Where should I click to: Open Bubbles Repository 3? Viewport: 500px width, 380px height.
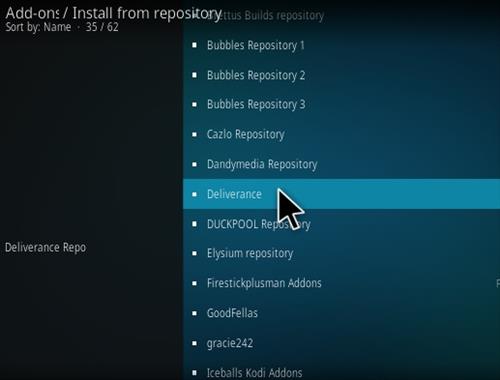(341, 105)
